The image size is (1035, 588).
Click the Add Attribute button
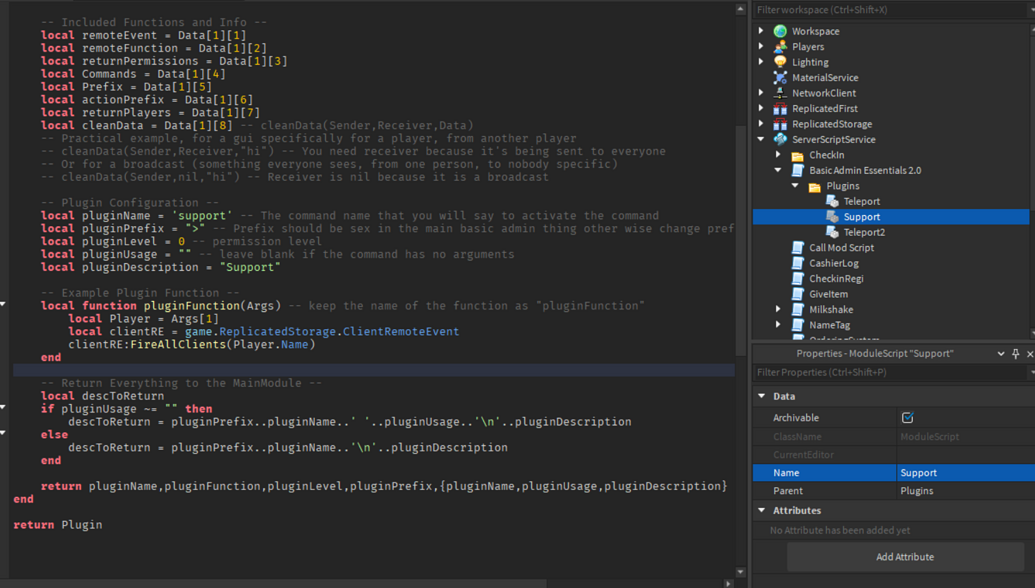point(905,557)
